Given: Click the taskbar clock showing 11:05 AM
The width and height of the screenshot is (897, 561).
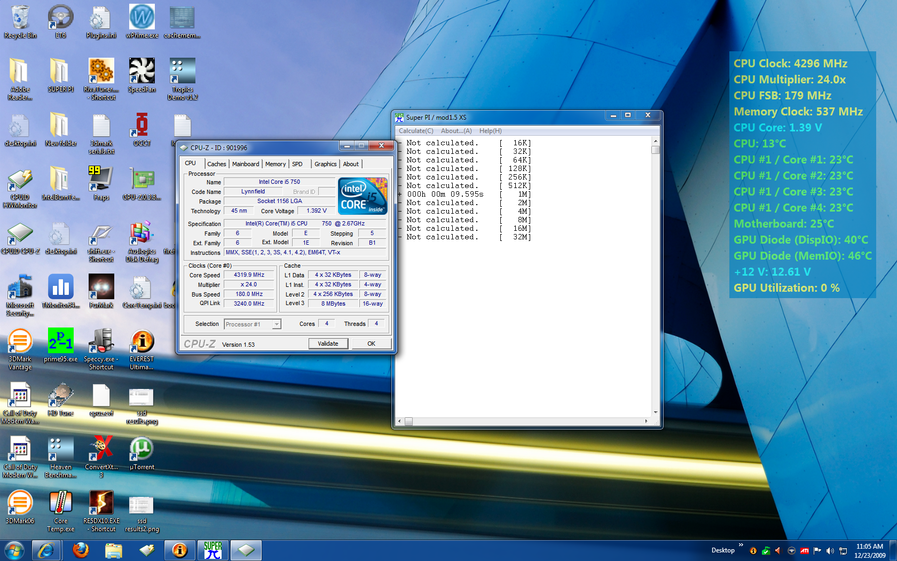Looking at the screenshot, I should pyautogui.click(x=870, y=551).
